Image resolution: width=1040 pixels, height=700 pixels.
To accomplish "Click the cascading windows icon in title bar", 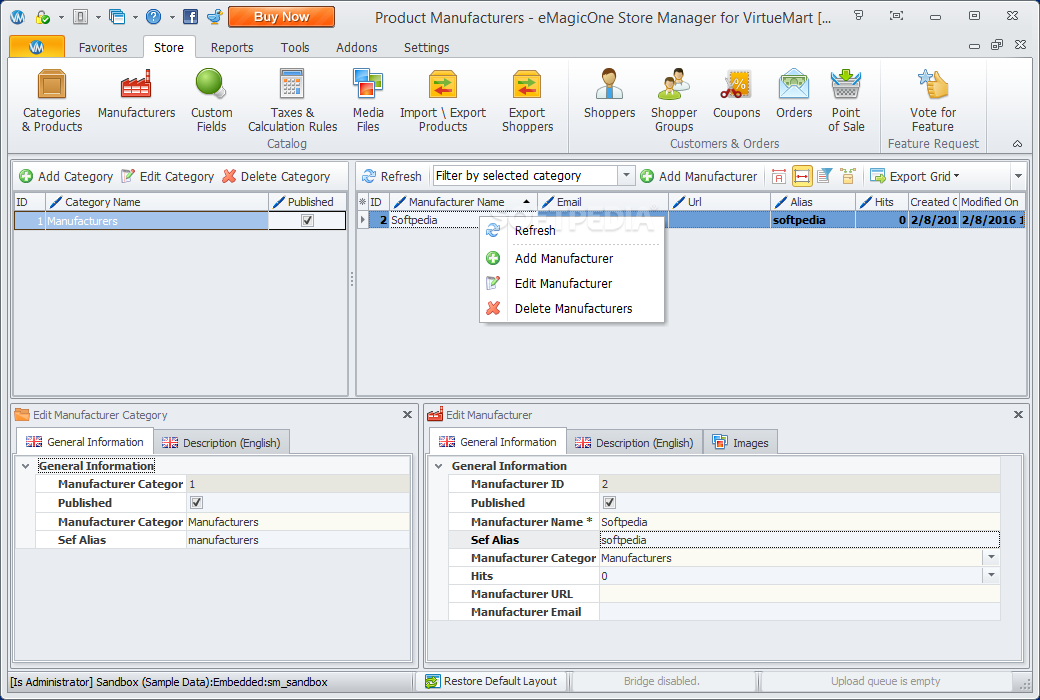I will coord(117,17).
